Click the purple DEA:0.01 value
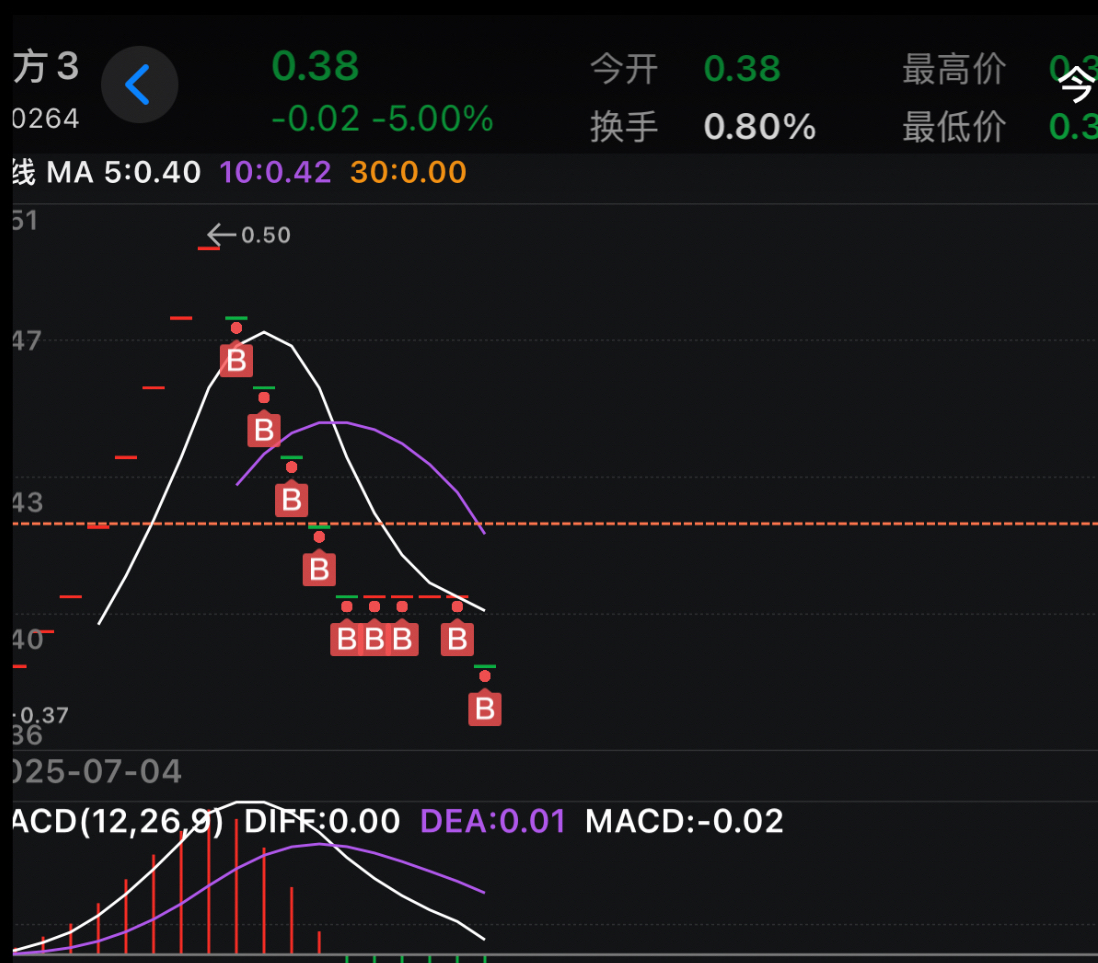 pos(493,821)
